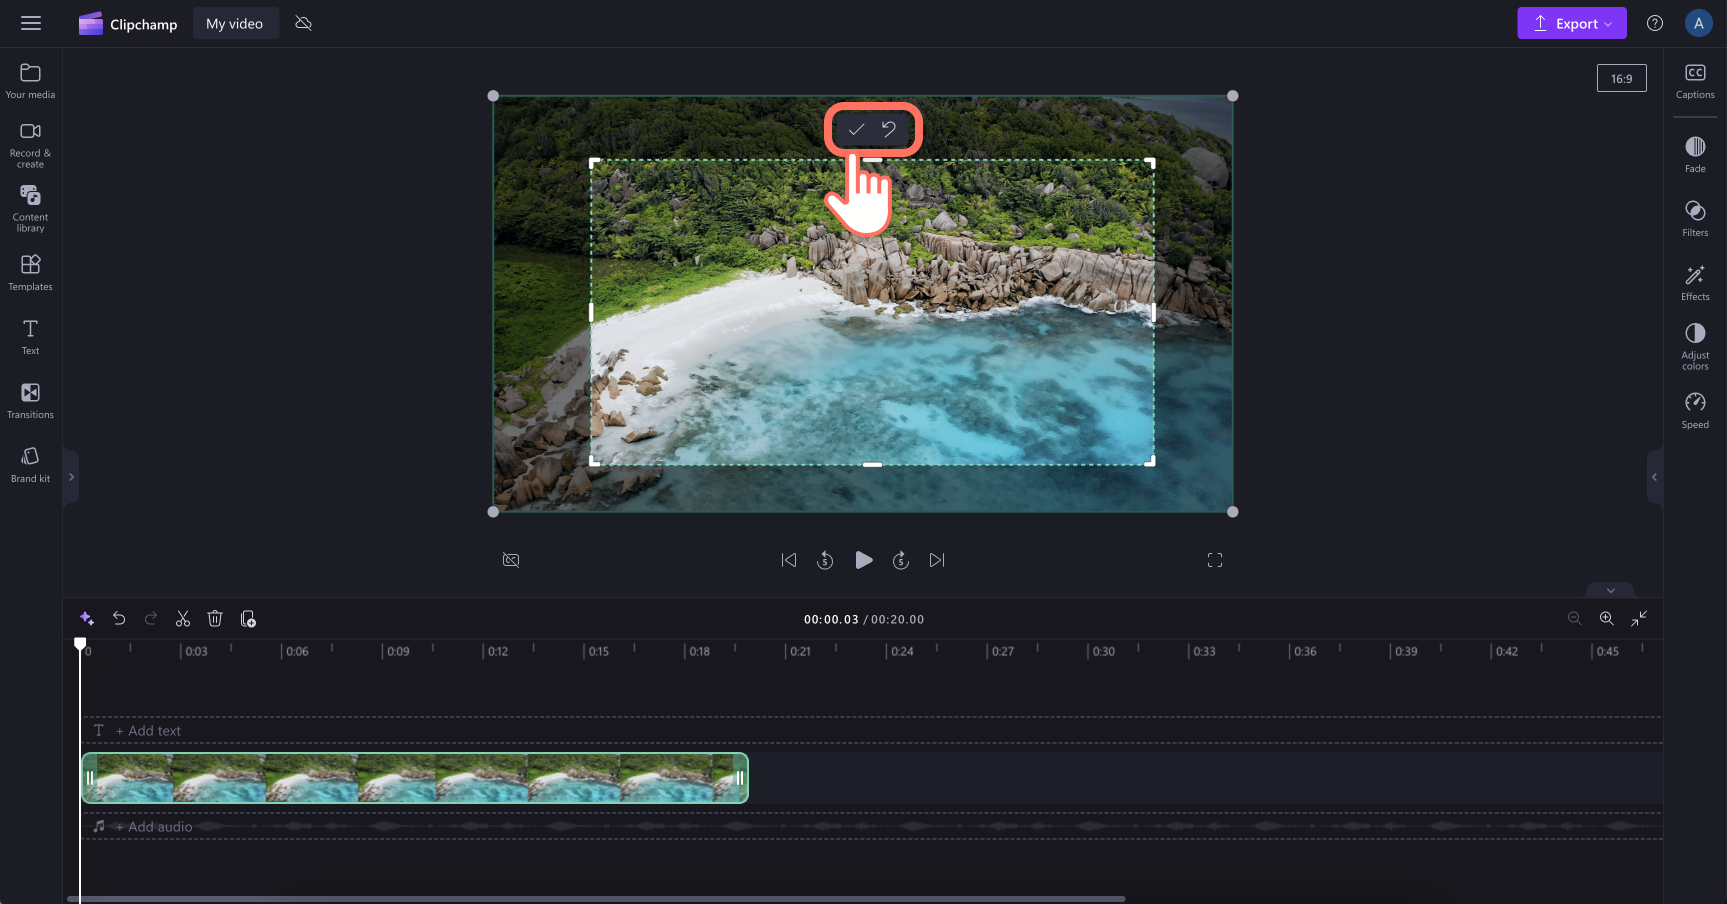1727x904 pixels.
Task: Open the Fade panel
Action: [x=1695, y=155]
